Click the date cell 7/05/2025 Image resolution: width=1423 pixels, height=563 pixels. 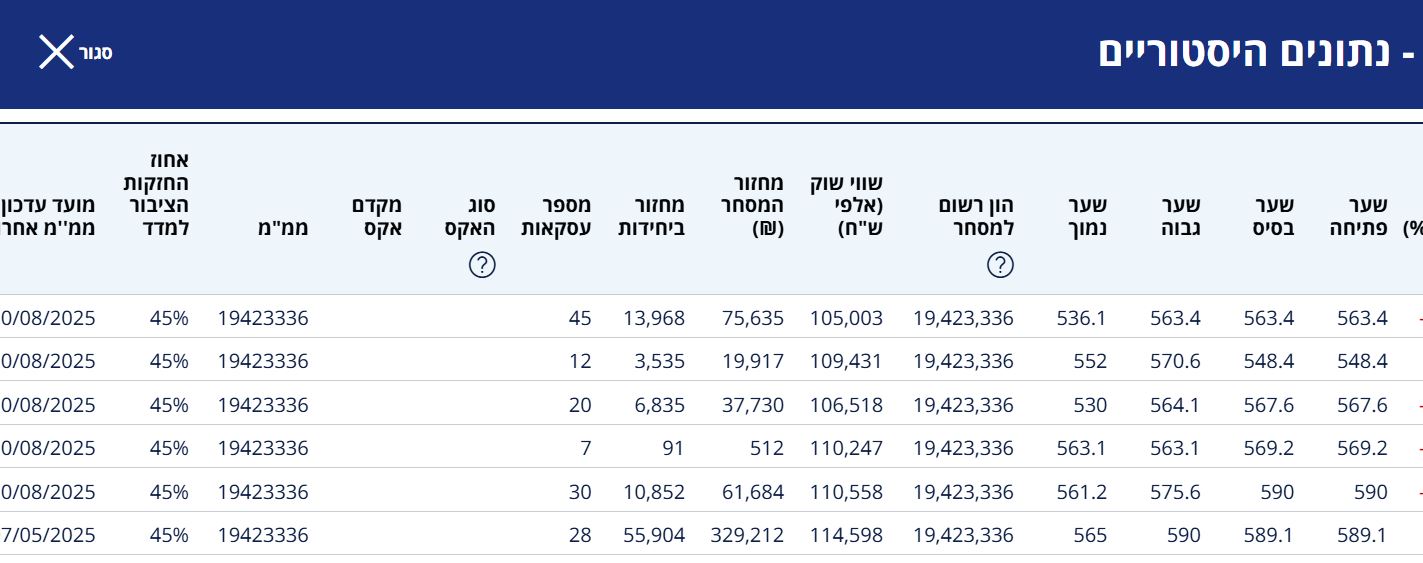[x=48, y=535]
